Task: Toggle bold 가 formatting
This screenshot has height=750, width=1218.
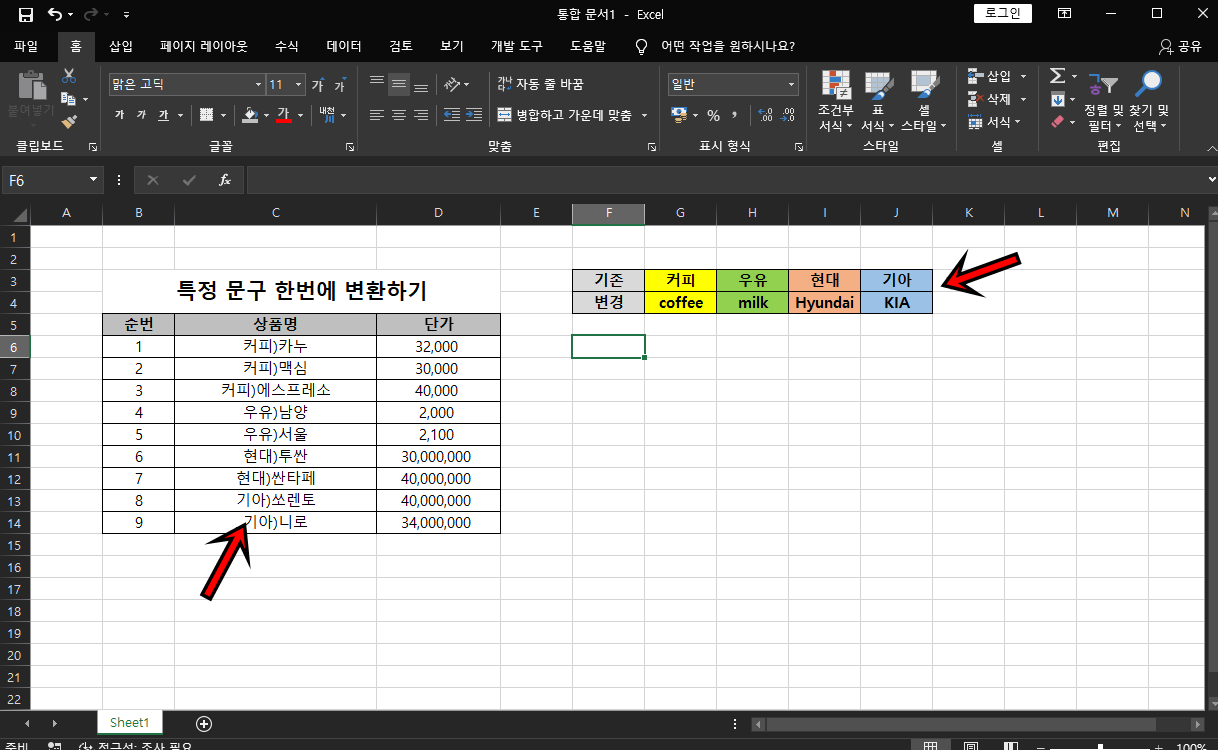Action: [x=120, y=115]
